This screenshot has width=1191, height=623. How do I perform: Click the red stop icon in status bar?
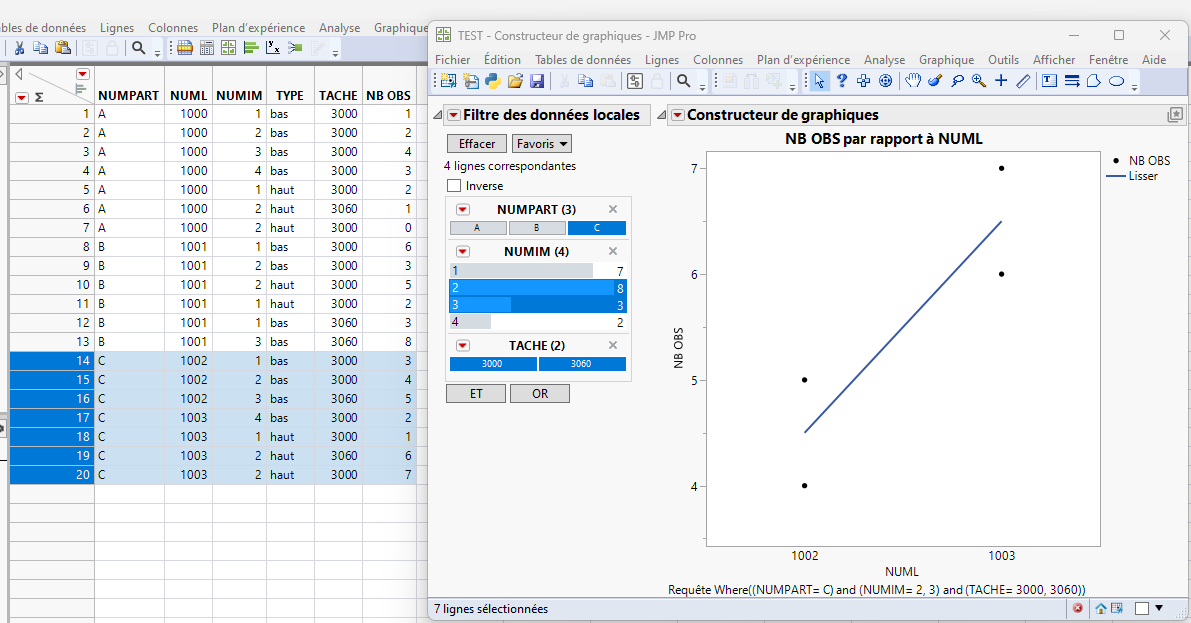click(1078, 607)
